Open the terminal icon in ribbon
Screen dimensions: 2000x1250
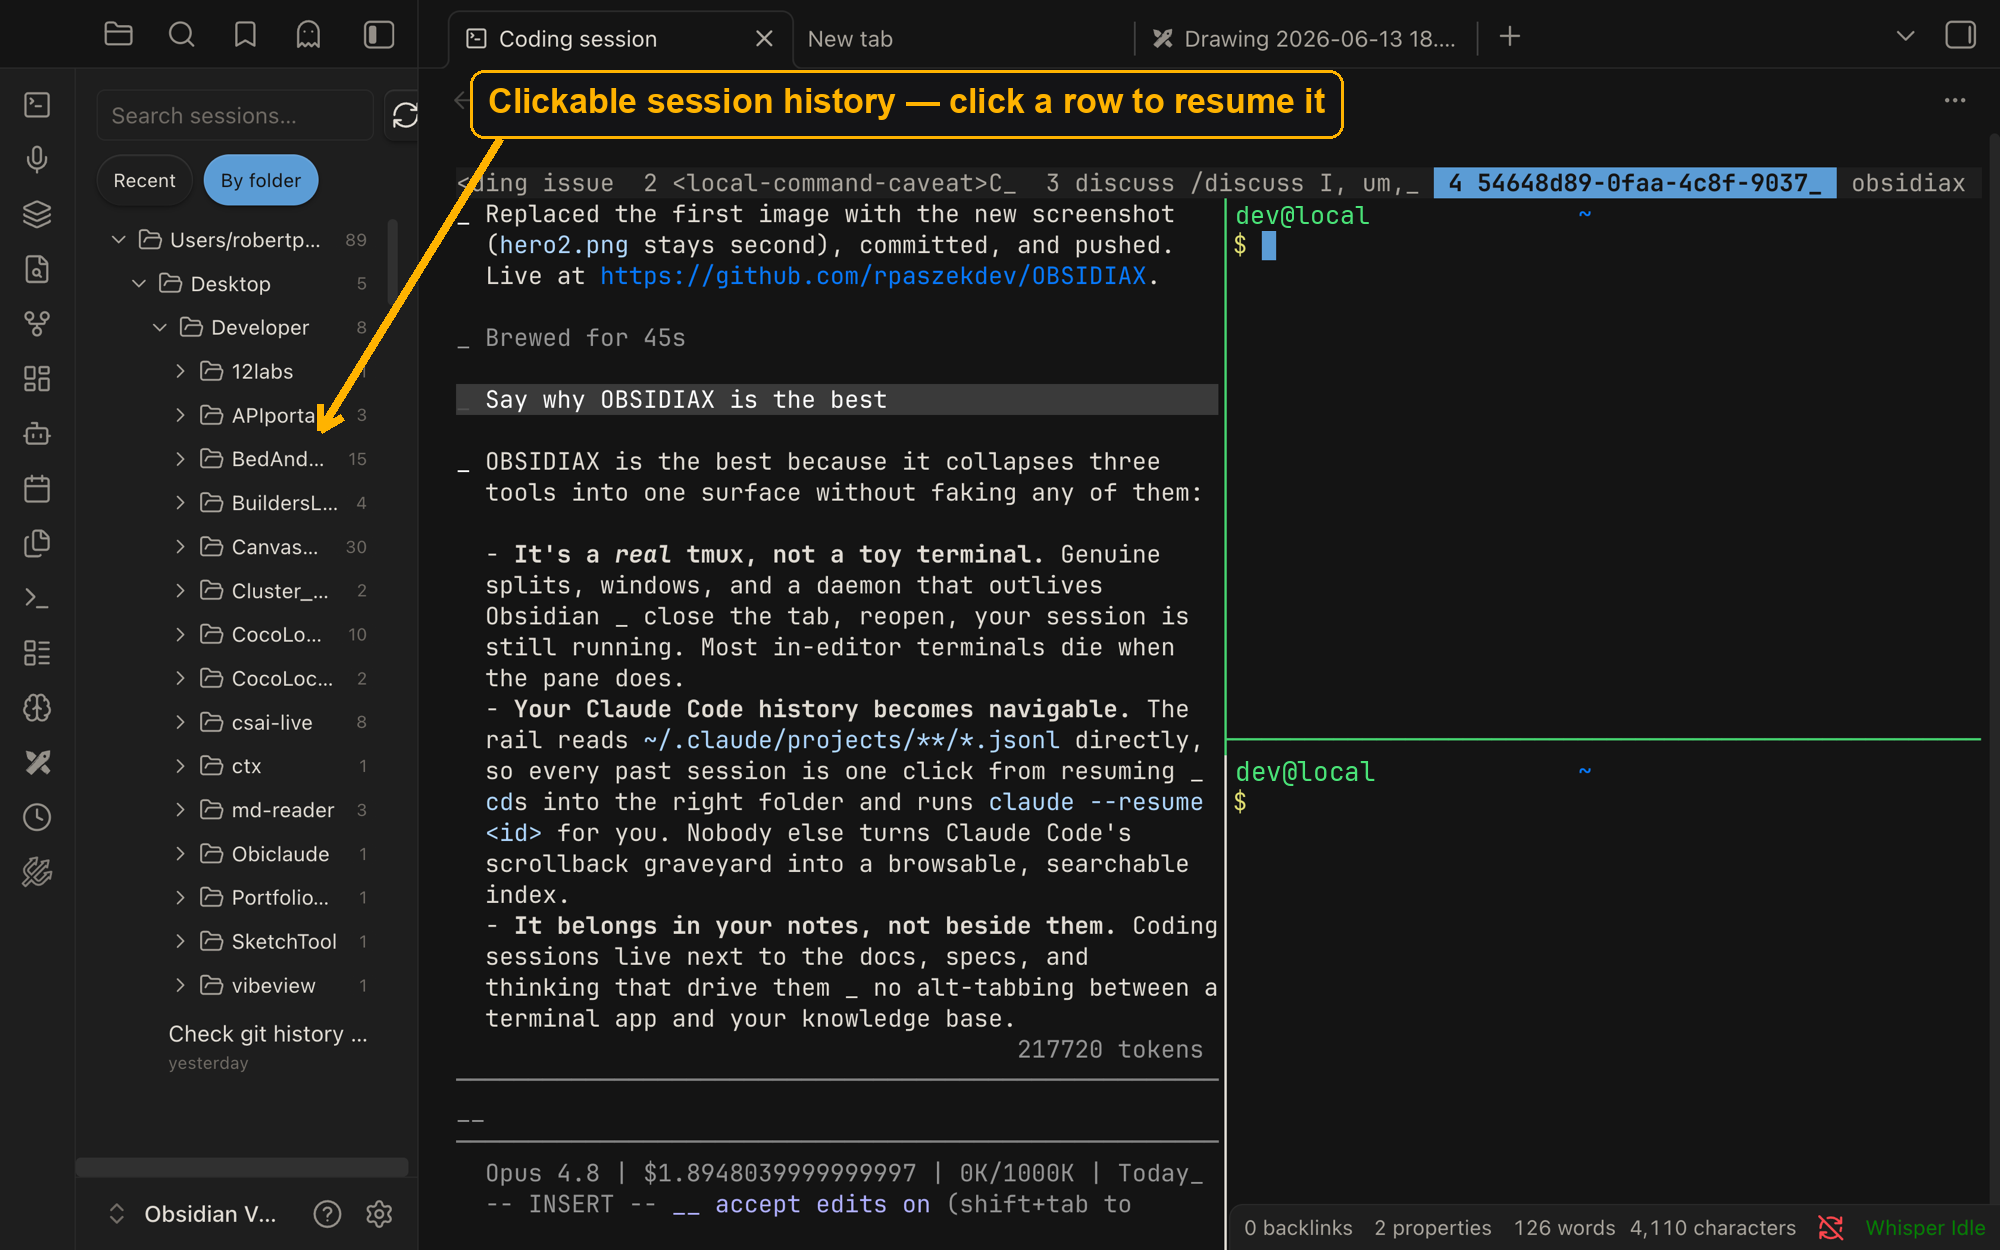pyautogui.click(x=37, y=105)
